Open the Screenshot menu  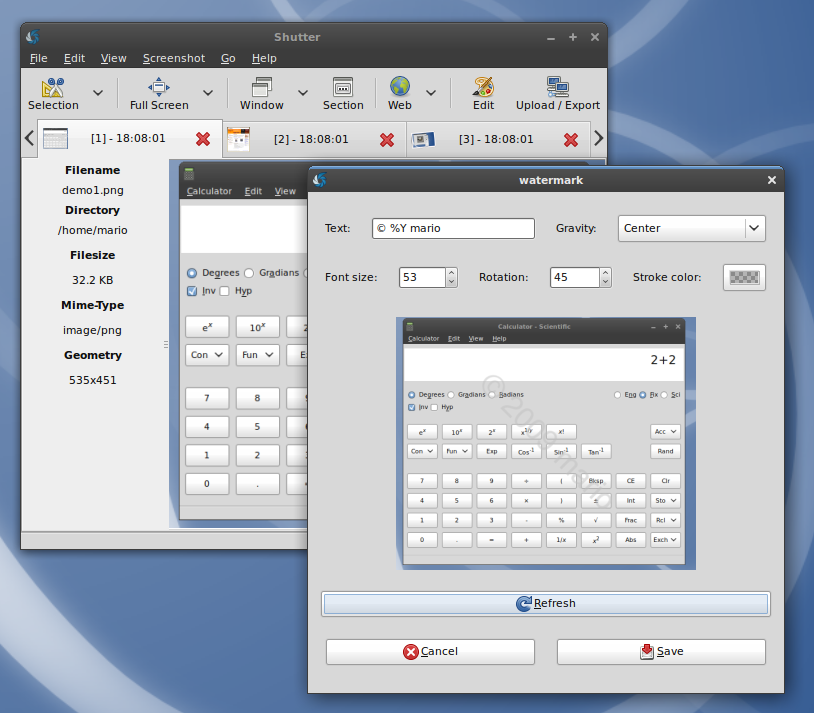click(x=173, y=59)
